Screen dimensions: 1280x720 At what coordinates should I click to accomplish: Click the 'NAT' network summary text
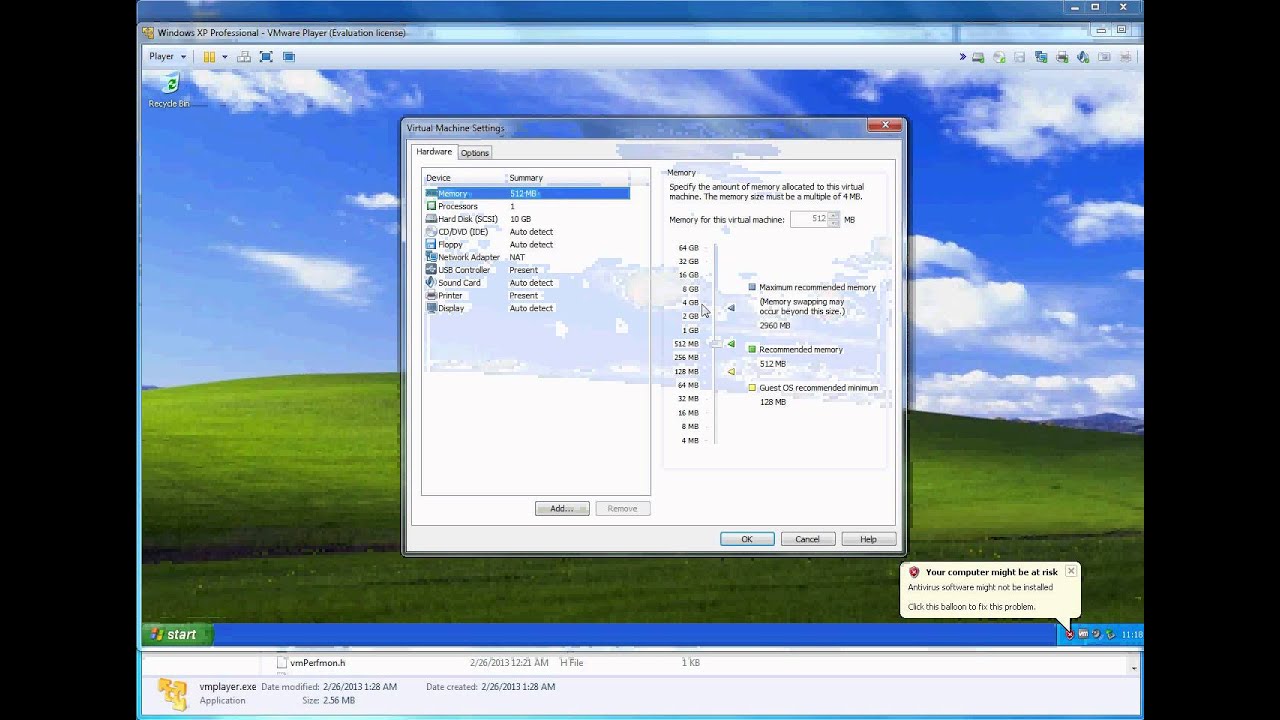click(517, 257)
